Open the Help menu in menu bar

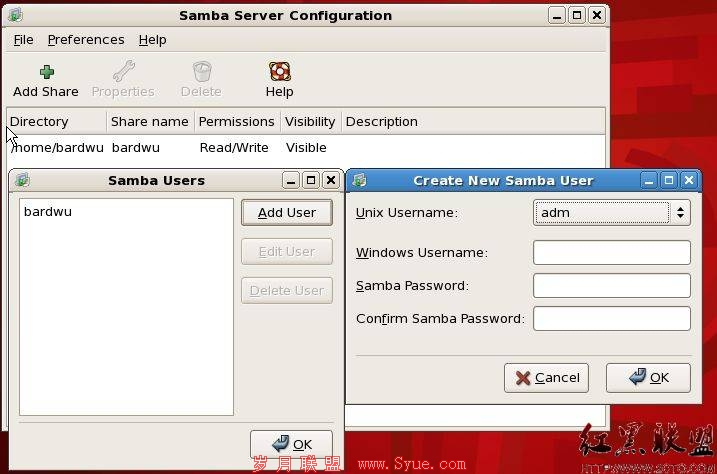pyautogui.click(x=152, y=40)
